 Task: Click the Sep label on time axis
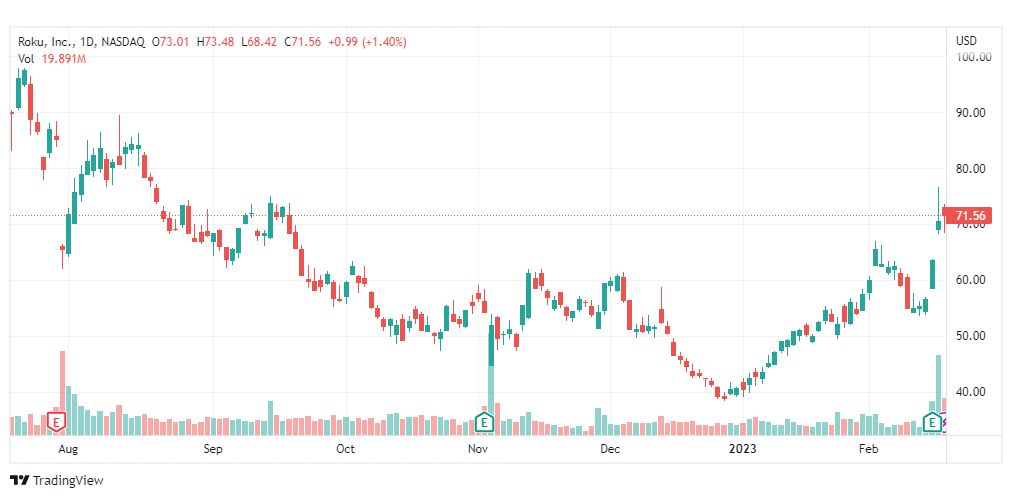click(x=213, y=448)
